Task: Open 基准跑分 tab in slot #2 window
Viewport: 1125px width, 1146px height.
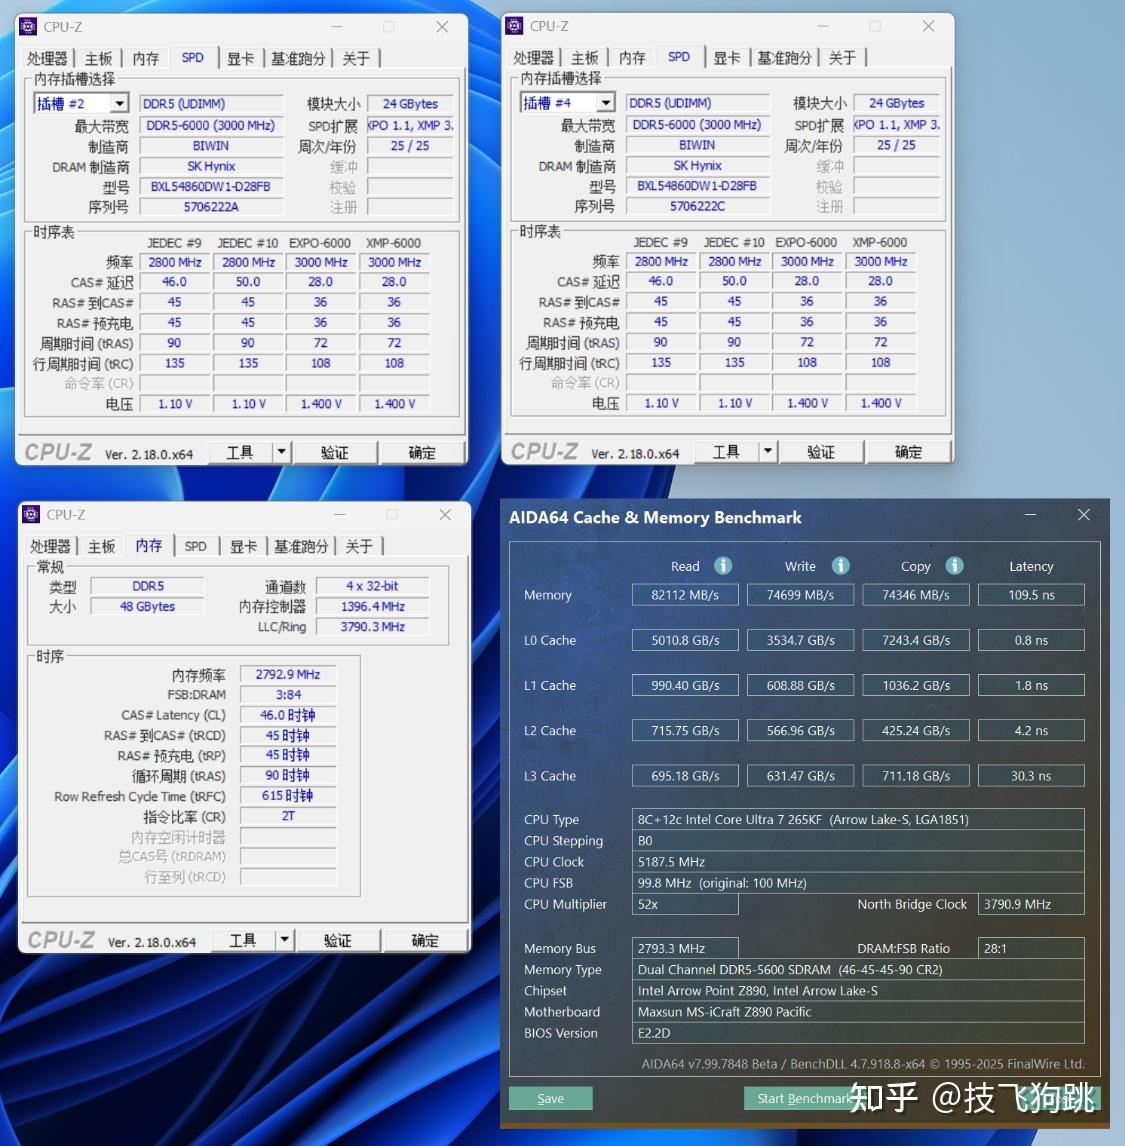Action: (298, 58)
